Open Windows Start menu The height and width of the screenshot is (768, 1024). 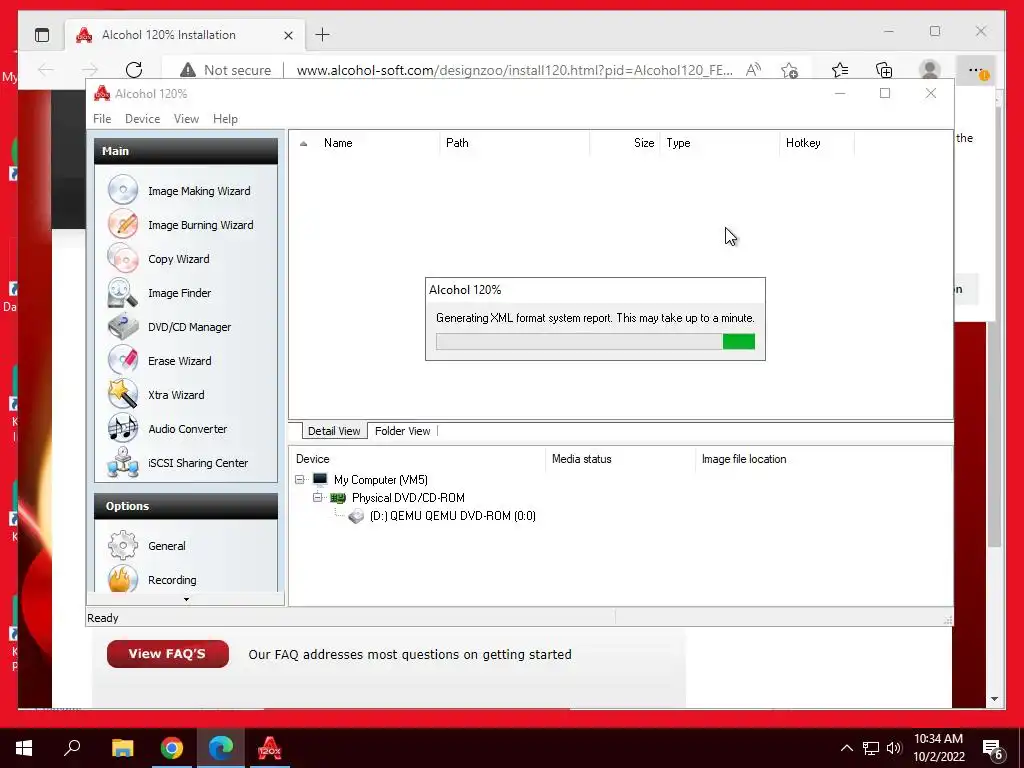[24, 748]
